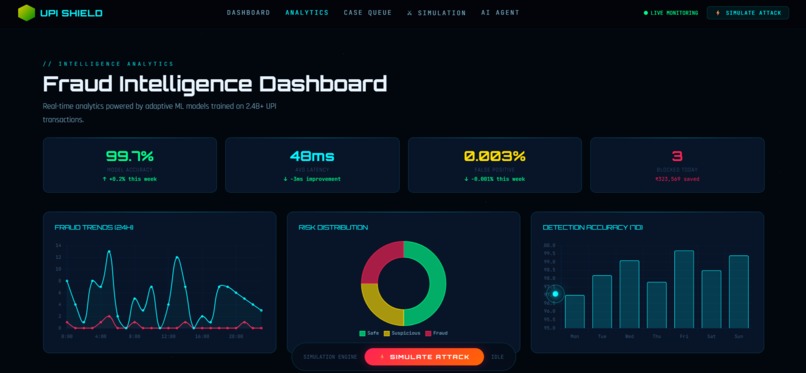Click the Live Monitoring label
Image resolution: width=806 pixels, height=373 pixels.
point(674,13)
